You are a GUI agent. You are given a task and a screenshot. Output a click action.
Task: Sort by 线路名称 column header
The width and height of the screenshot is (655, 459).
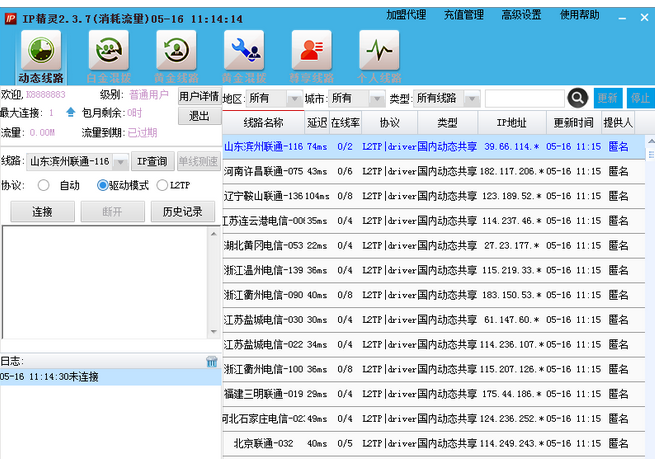point(263,122)
